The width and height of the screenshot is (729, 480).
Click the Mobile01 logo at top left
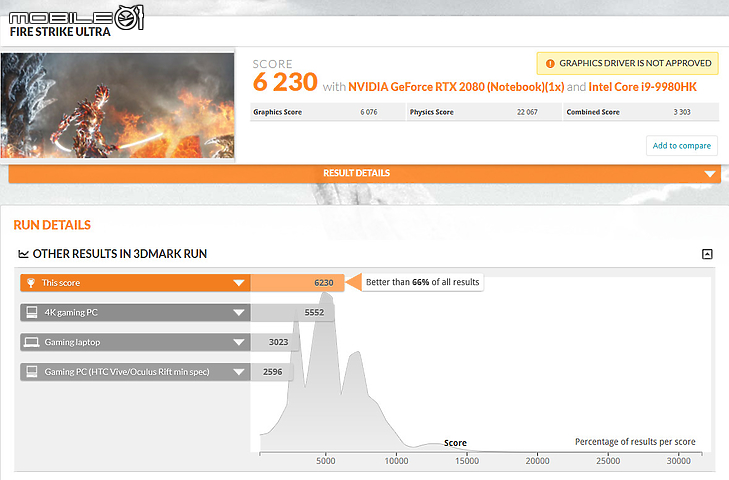(x=77, y=18)
